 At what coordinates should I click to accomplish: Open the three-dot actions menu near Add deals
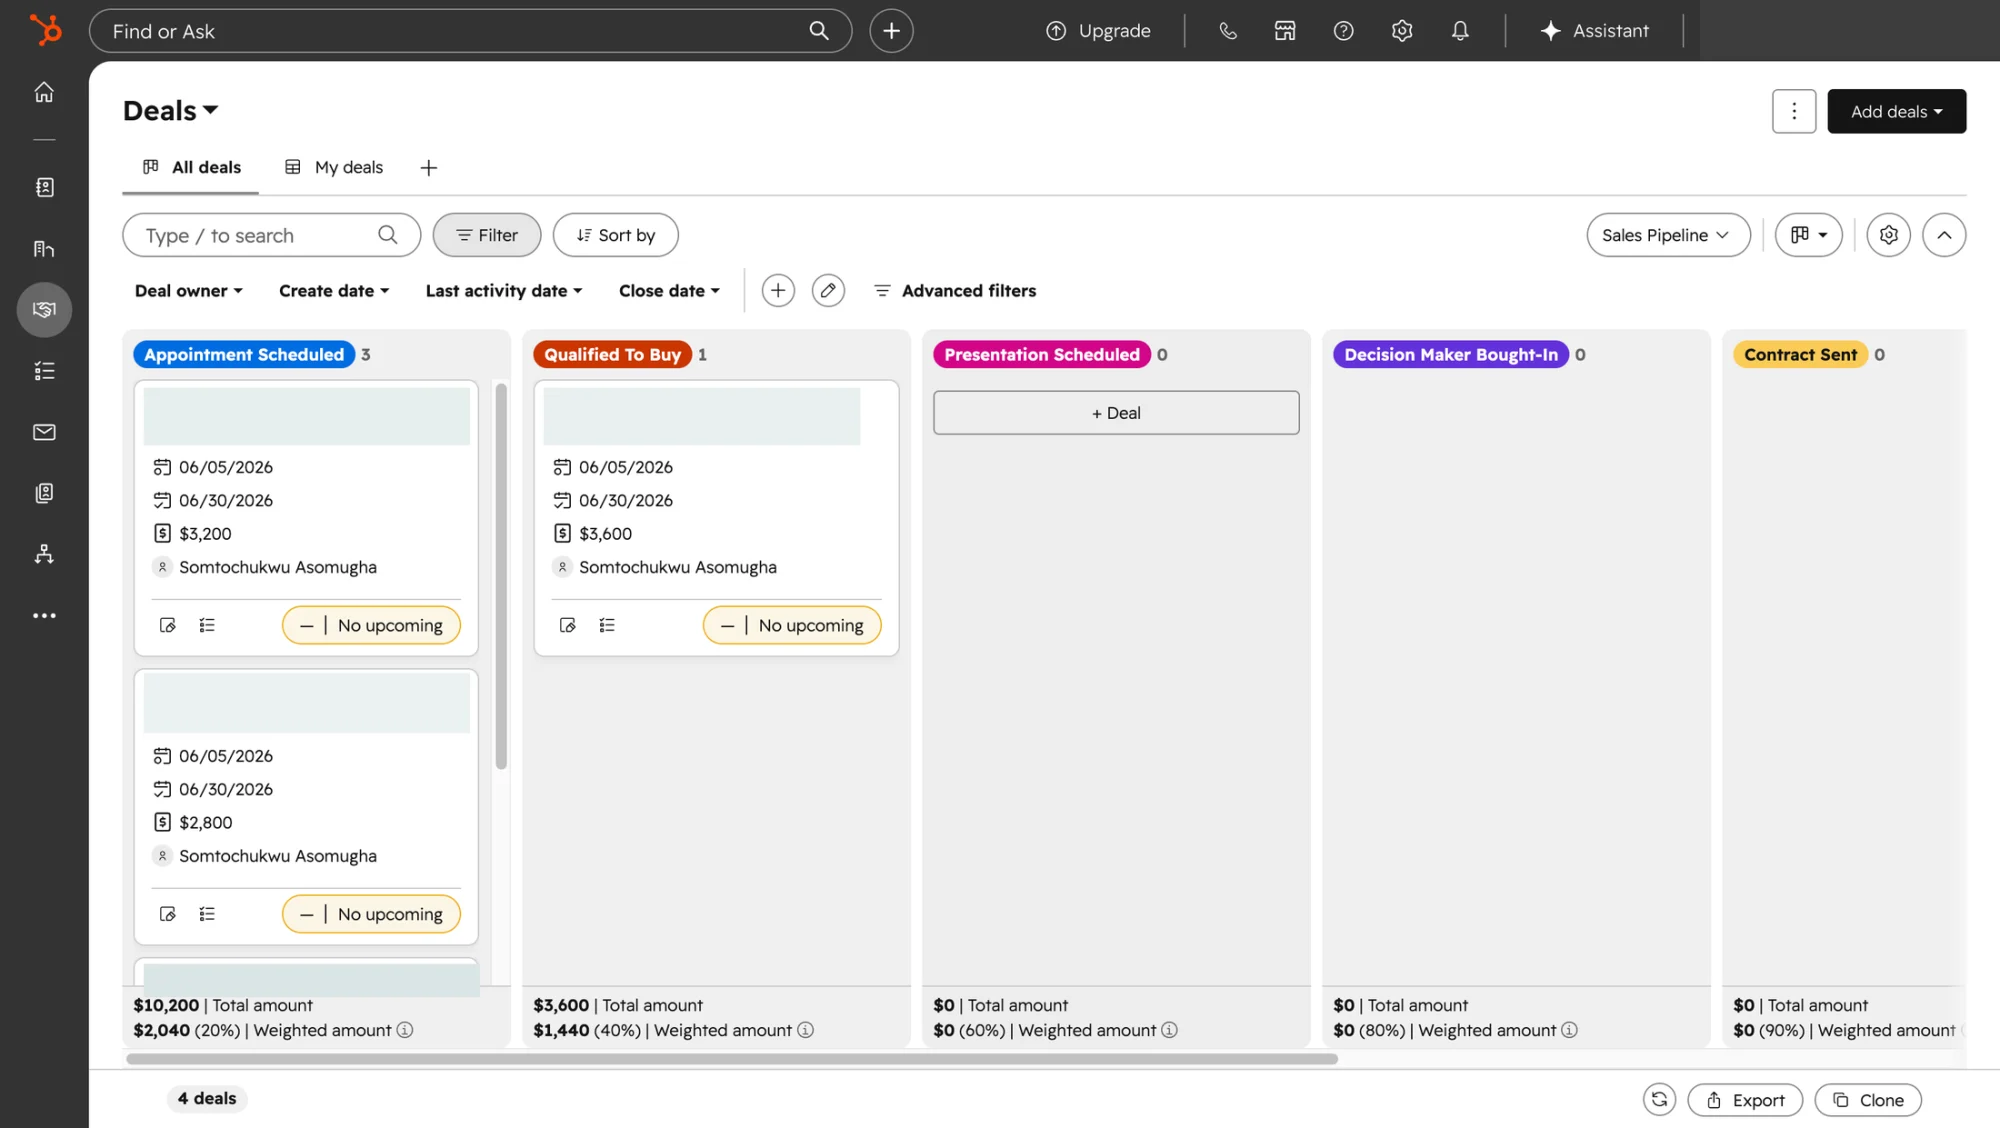click(x=1794, y=111)
